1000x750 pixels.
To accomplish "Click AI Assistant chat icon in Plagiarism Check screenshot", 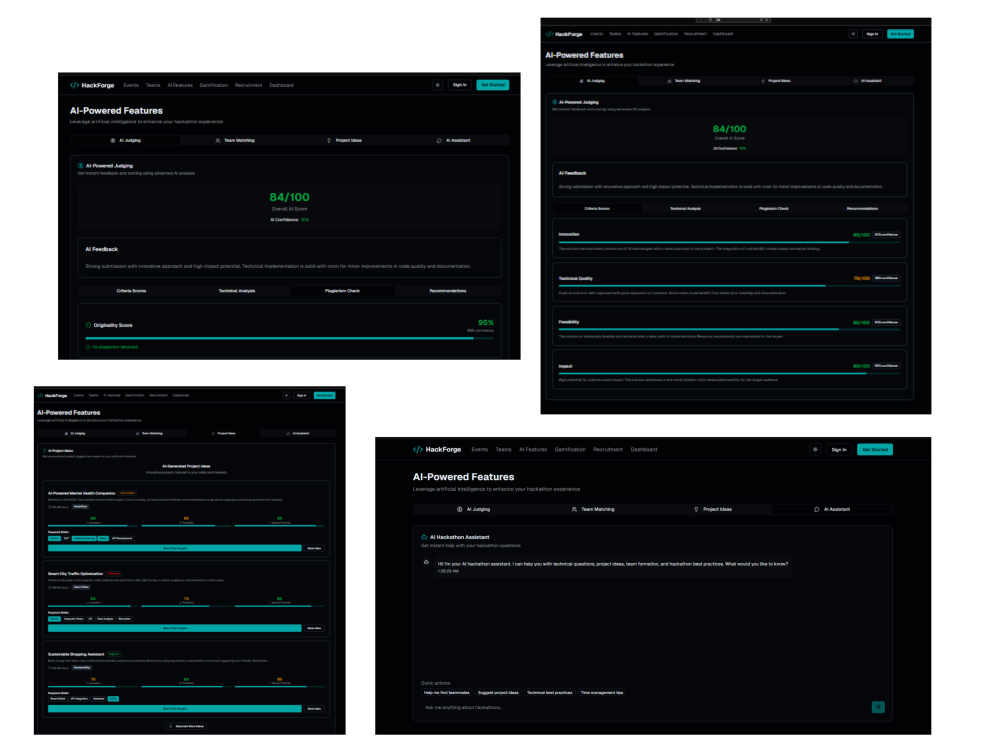I will (439, 140).
